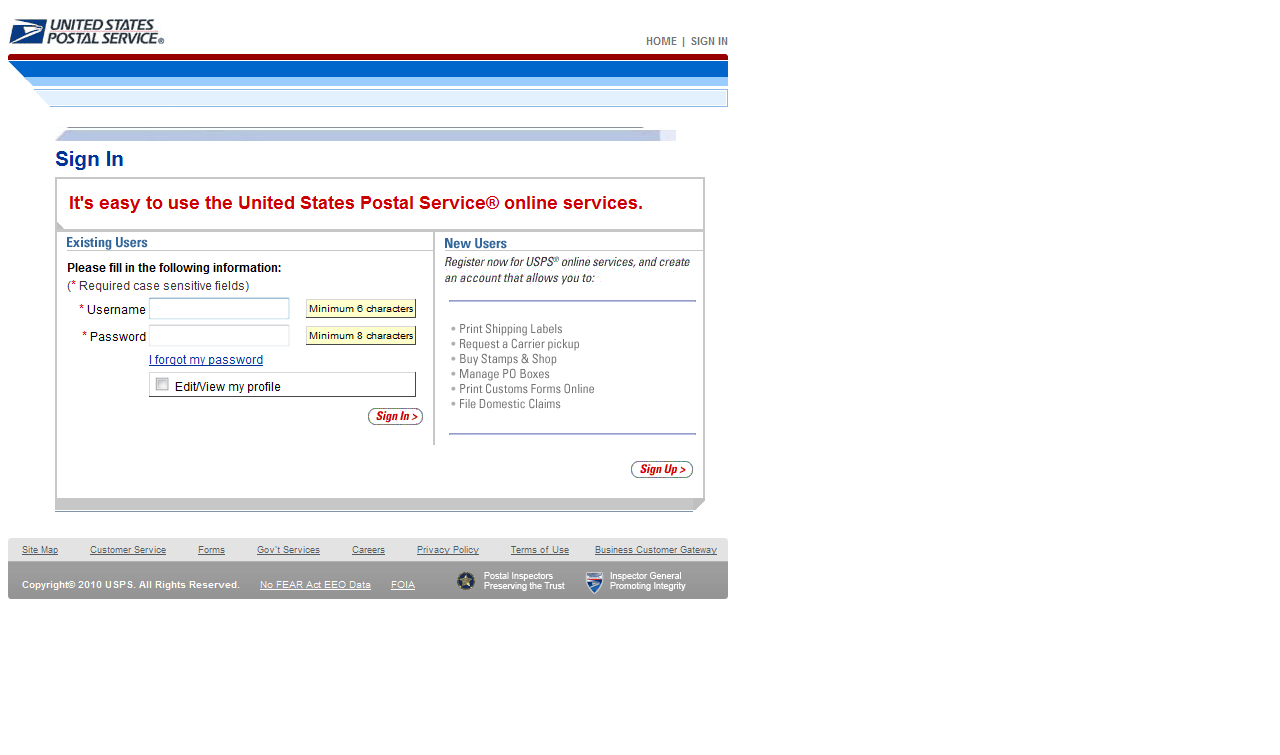This screenshot has width=1280, height=755.
Task: Open the FOIA link
Action: (402, 584)
